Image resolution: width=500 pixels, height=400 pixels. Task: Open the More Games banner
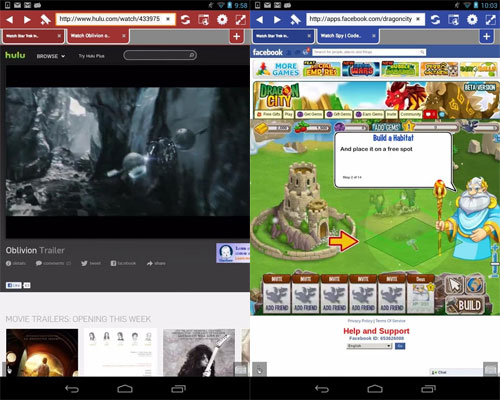pyautogui.click(x=277, y=69)
